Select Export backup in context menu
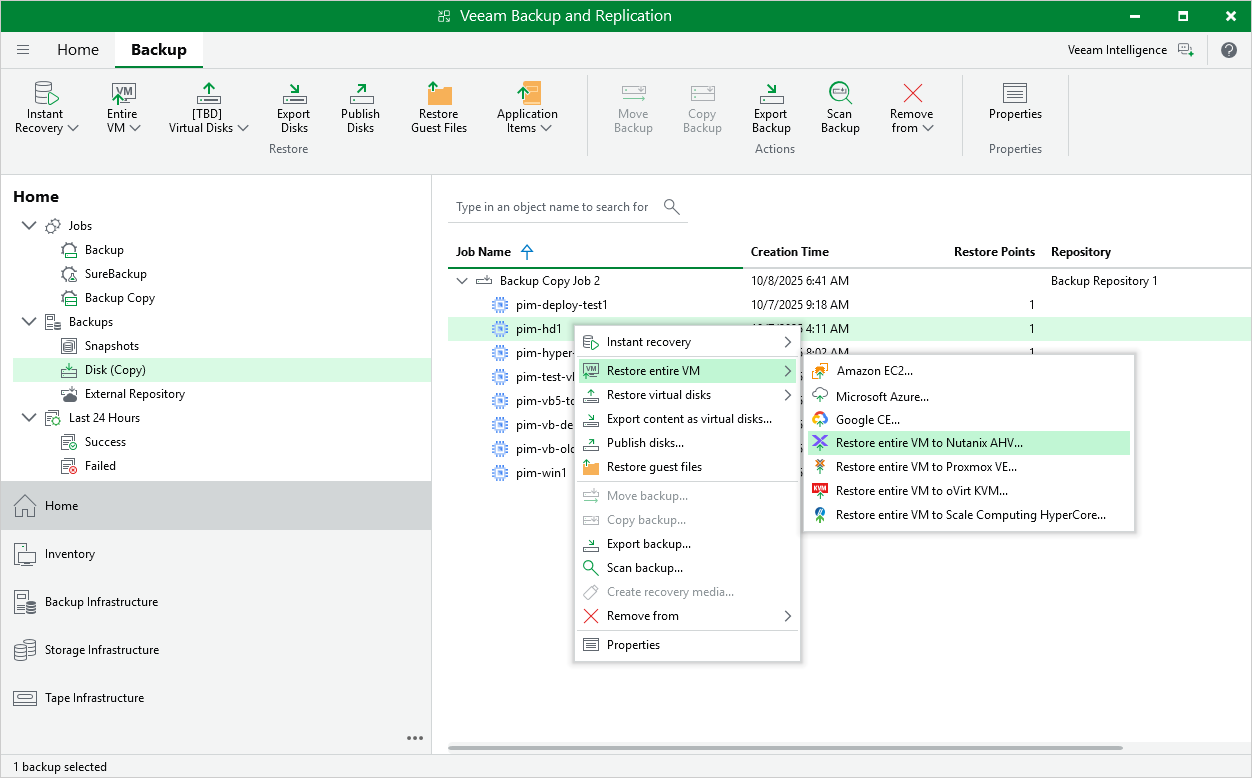 click(687, 544)
